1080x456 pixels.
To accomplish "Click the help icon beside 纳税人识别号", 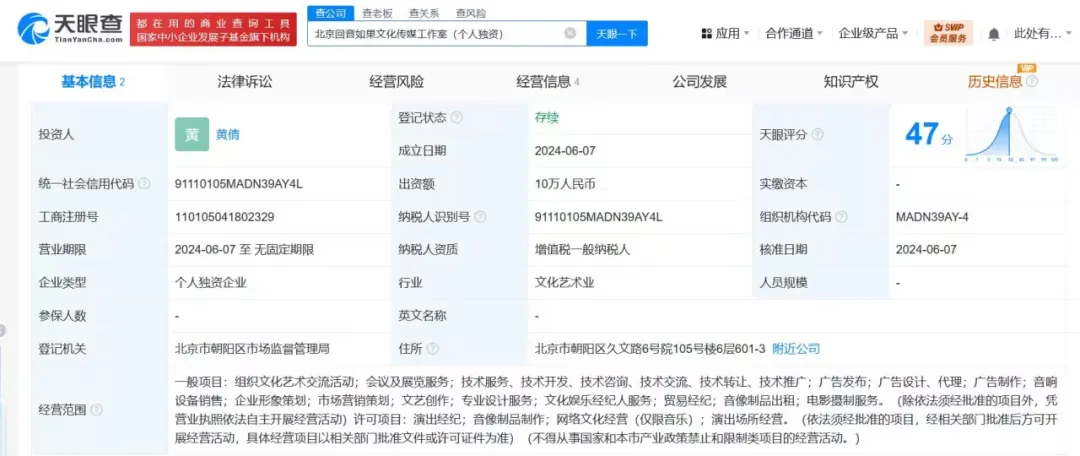I will [480, 217].
